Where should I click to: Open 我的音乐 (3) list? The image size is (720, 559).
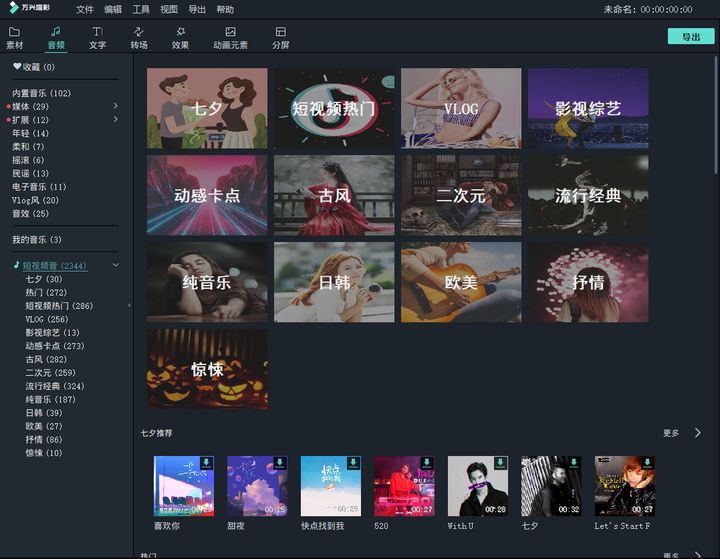[37, 239]
